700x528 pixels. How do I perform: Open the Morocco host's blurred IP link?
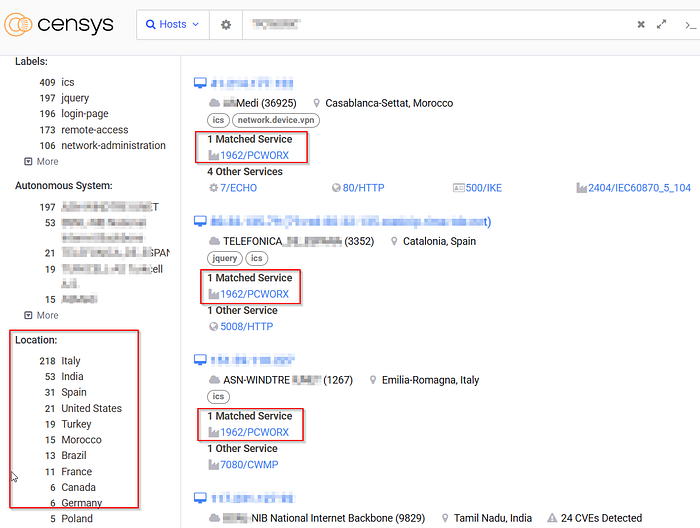252,83
